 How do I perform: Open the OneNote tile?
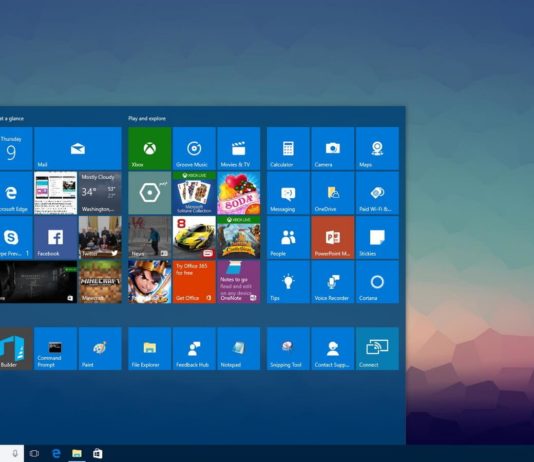(x=239, y=282)
